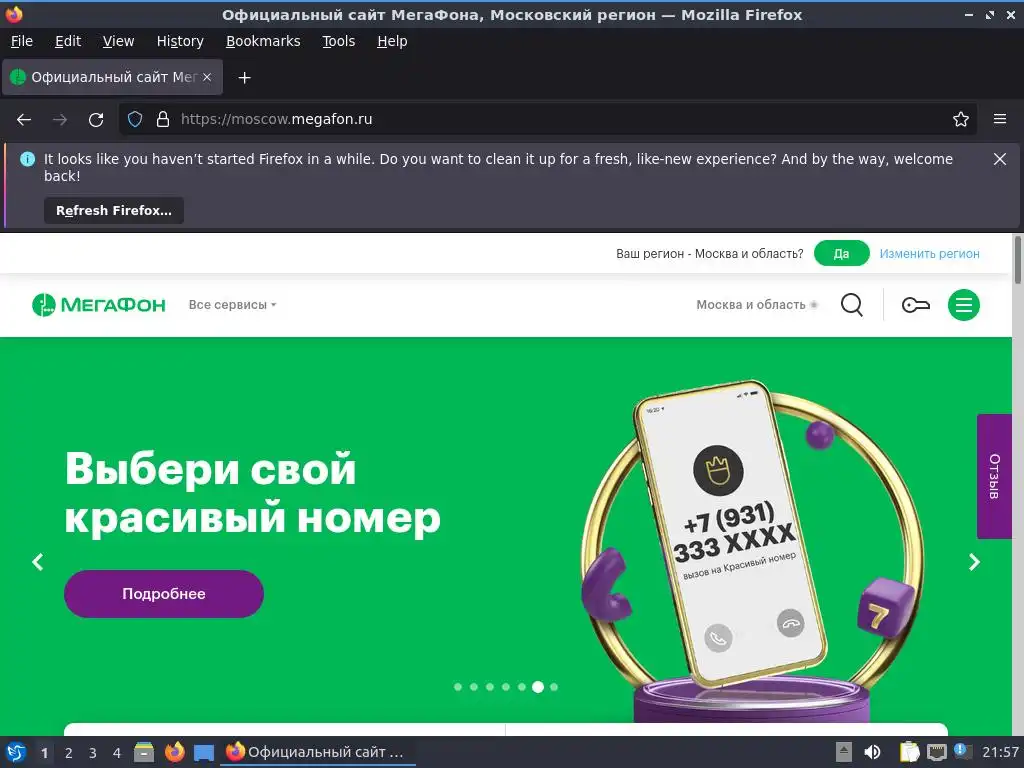The image size is (1024, 768).
Task: Switch to virtual desktop 2
Action: (x=69, y=753)
